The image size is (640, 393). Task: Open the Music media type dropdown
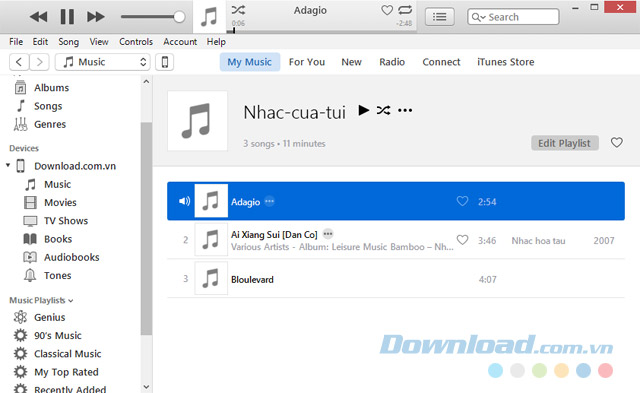coord(103,62)
